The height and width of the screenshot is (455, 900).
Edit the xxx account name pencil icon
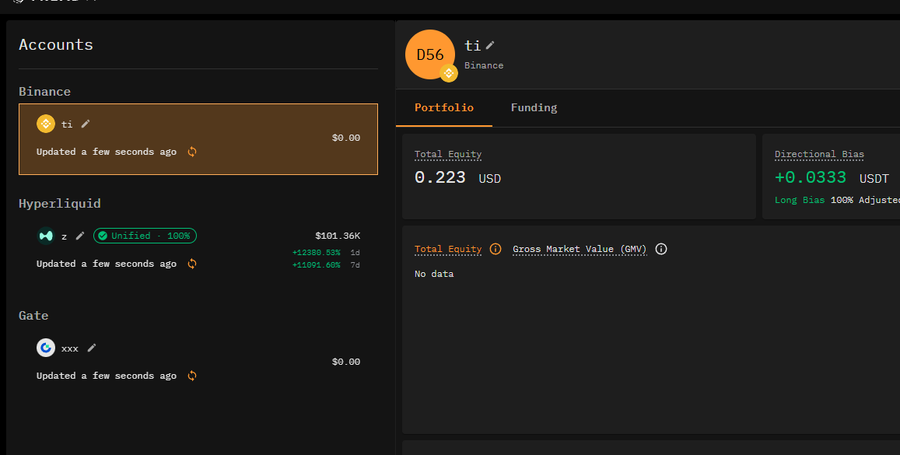[92, 348]
